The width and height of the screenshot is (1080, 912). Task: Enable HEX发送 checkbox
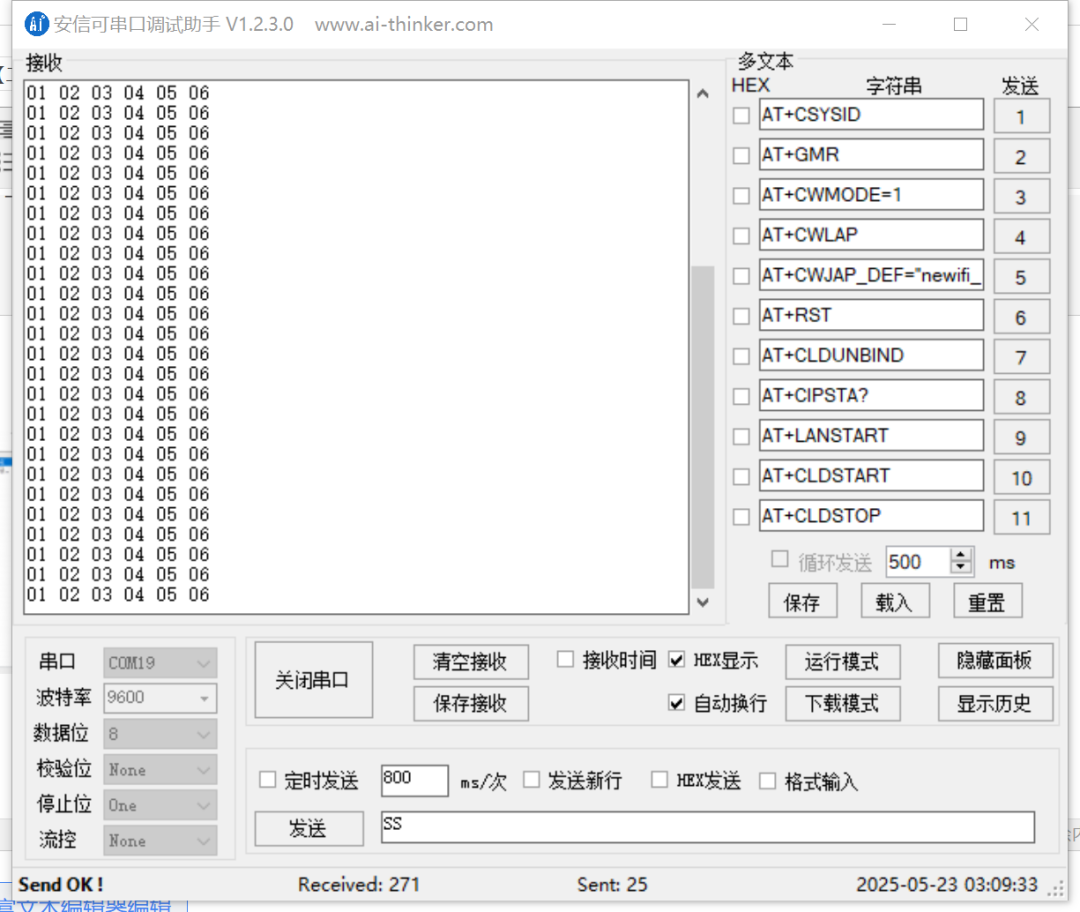tap(659, 780)
